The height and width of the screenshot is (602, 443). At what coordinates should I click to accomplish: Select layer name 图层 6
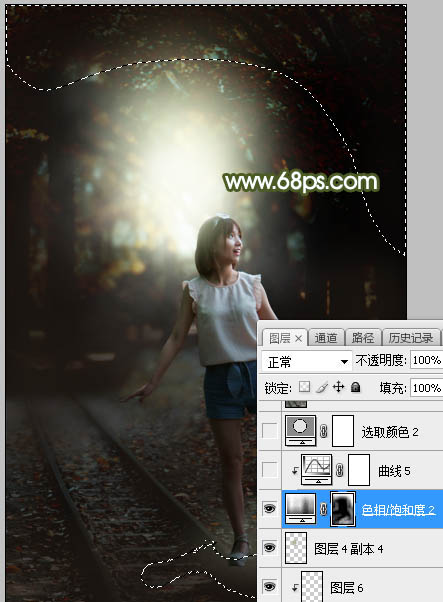coord(346,588)
